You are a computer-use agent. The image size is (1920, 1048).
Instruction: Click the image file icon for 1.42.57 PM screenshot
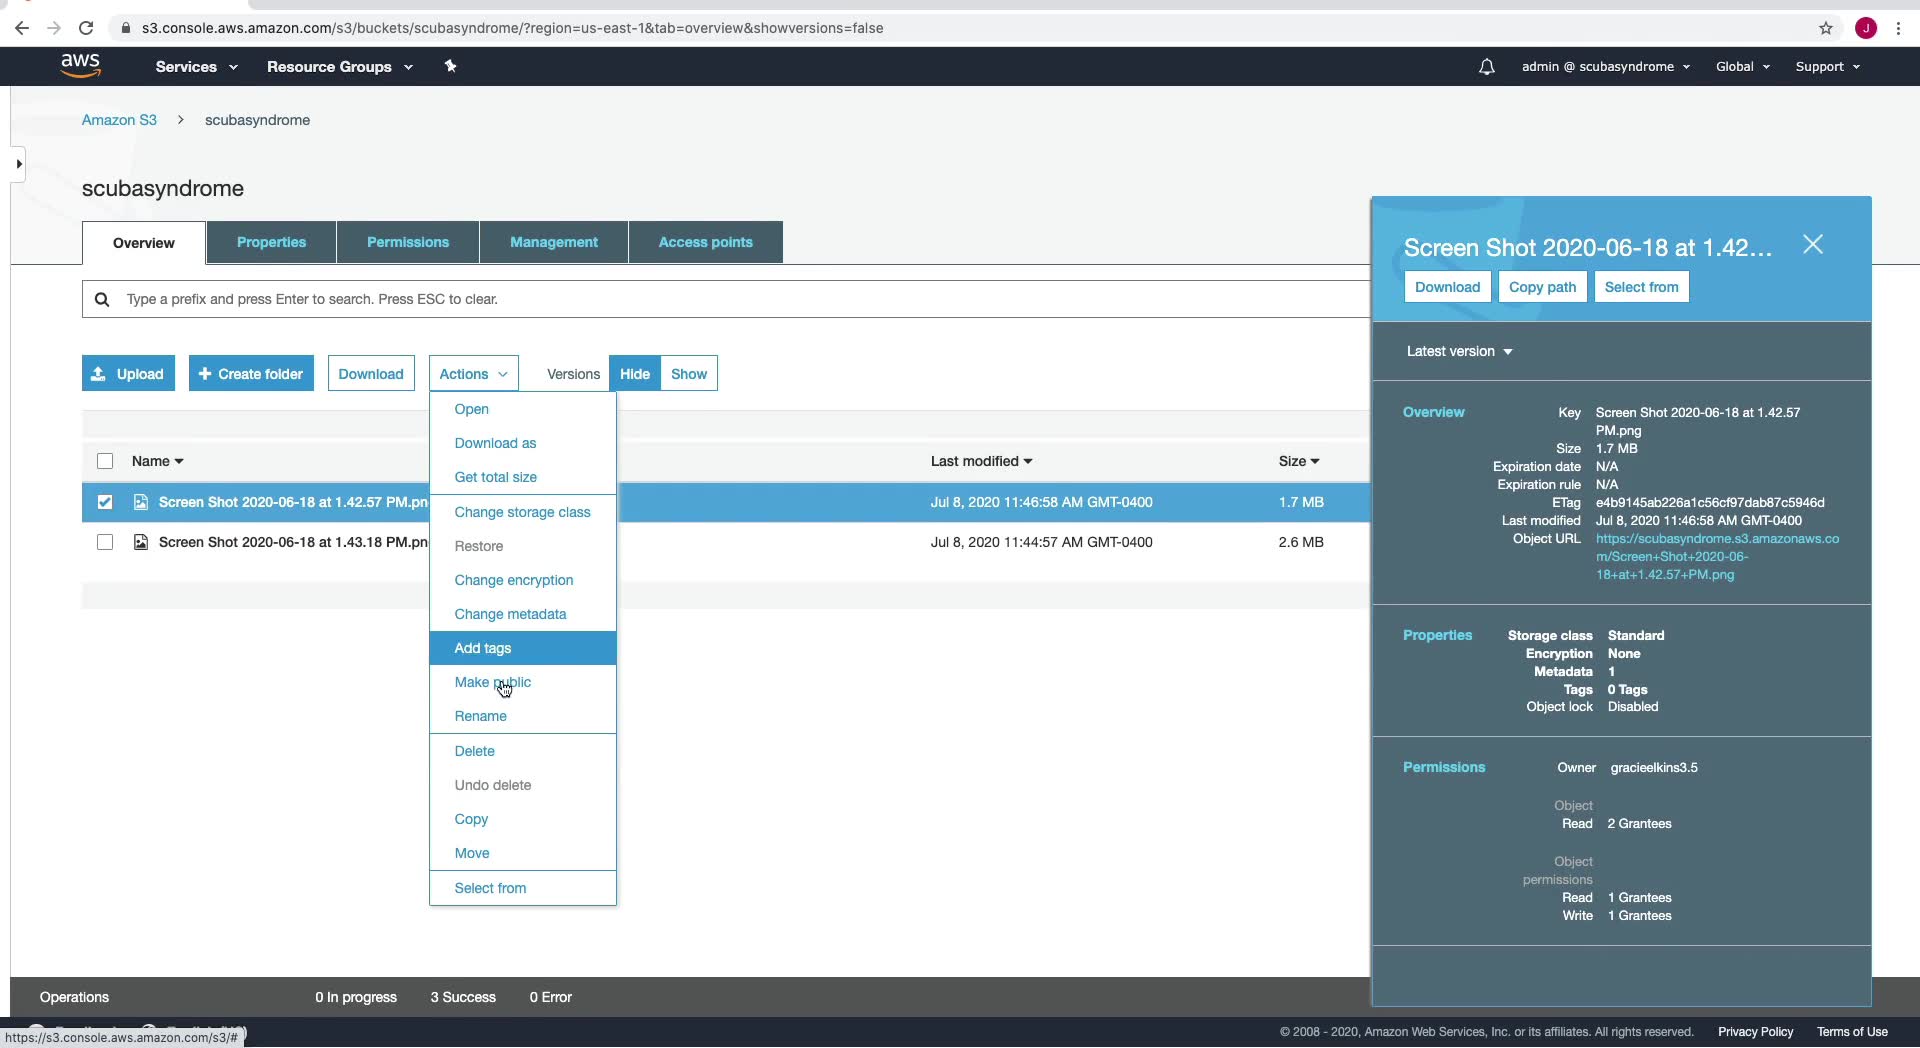[141, 502]
